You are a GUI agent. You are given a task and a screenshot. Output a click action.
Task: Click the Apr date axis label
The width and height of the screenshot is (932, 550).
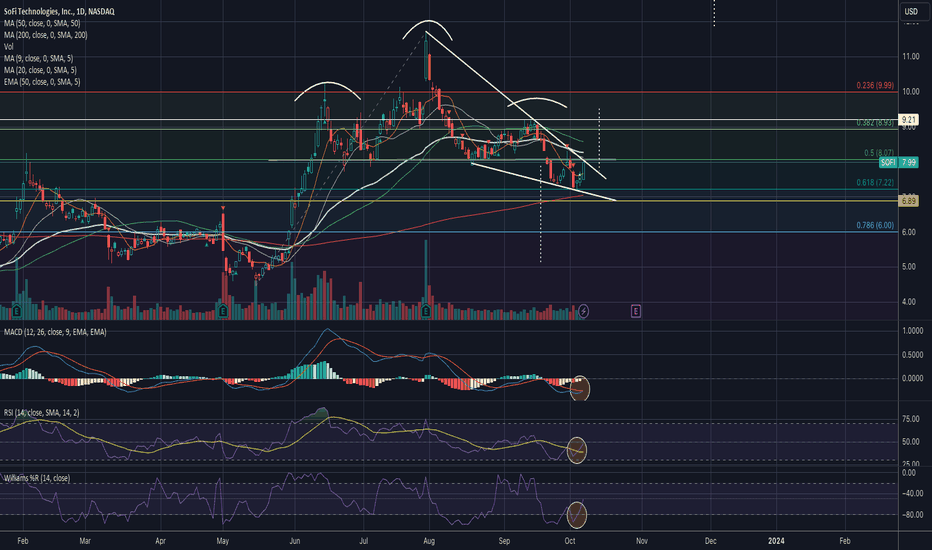tap(160, 541)
